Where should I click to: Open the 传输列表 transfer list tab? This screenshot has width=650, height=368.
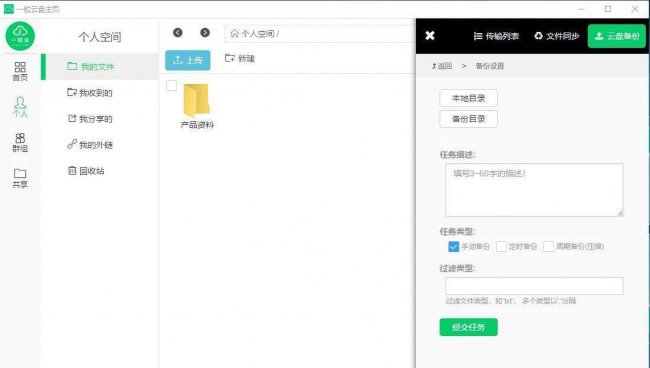496,36
